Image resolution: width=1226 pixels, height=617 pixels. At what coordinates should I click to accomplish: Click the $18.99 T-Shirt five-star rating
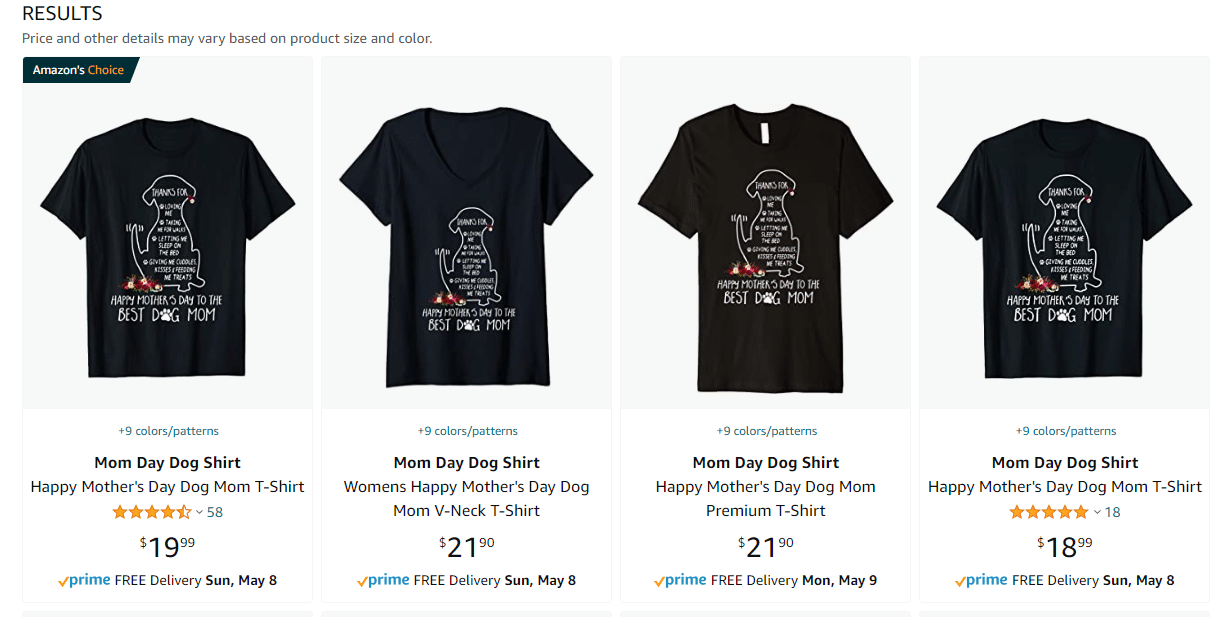click(x=1049, y=512)
